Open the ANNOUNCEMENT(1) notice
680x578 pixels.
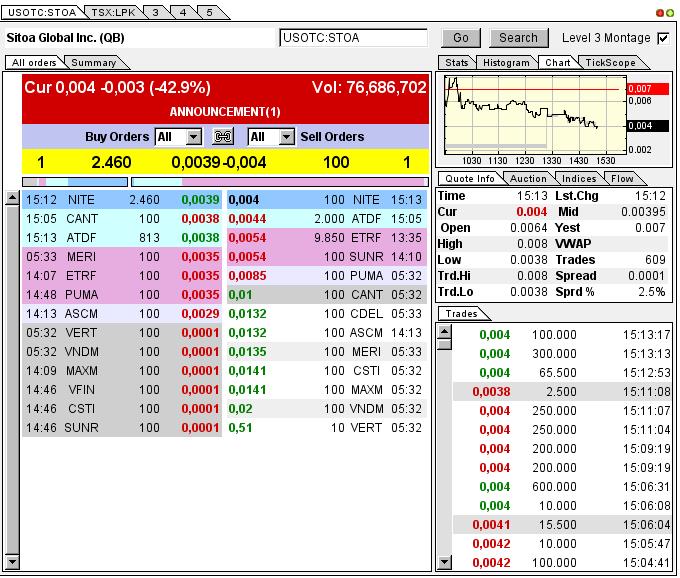pyautogui.click(x=225, y=112)
